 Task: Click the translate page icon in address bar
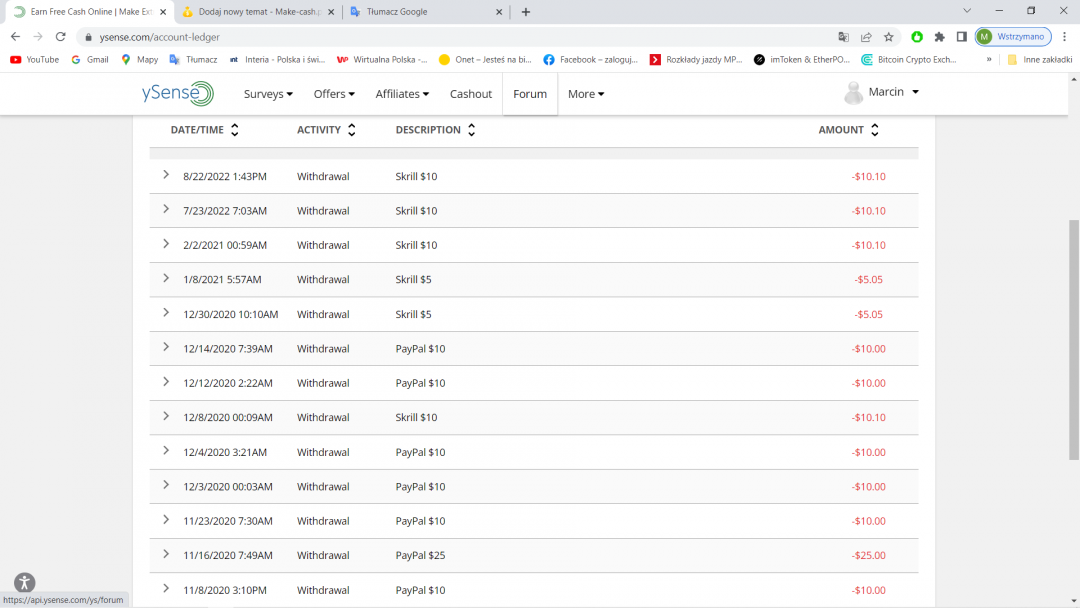(843, 37)
